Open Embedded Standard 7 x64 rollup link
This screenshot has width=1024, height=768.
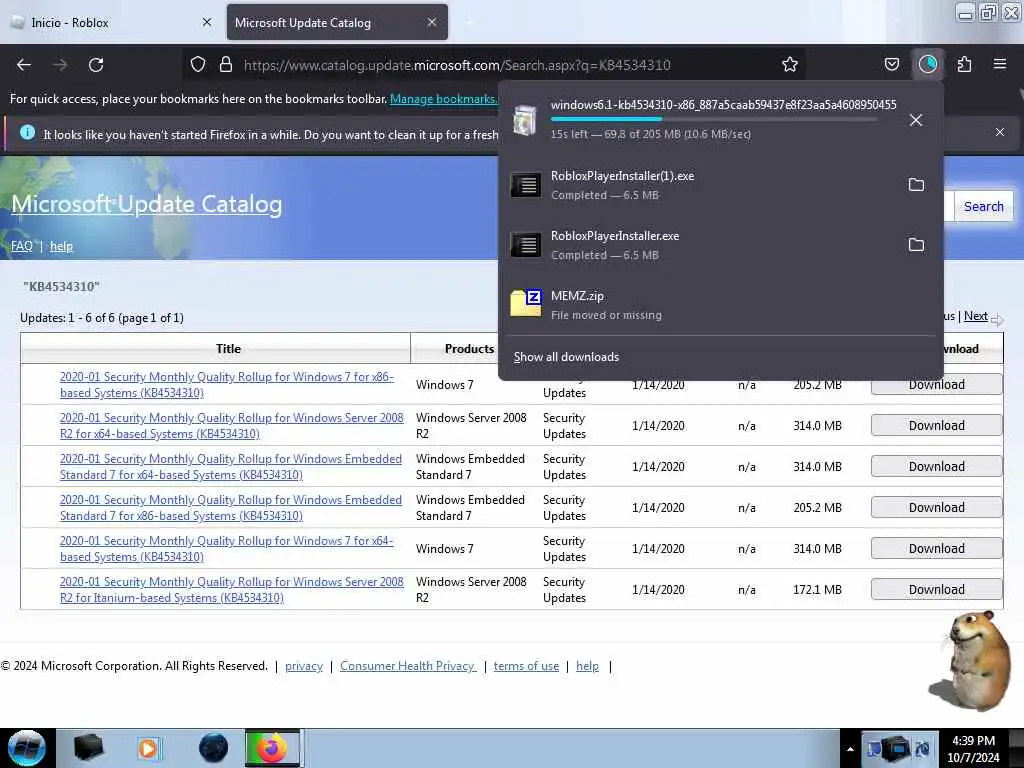(231, 467)
